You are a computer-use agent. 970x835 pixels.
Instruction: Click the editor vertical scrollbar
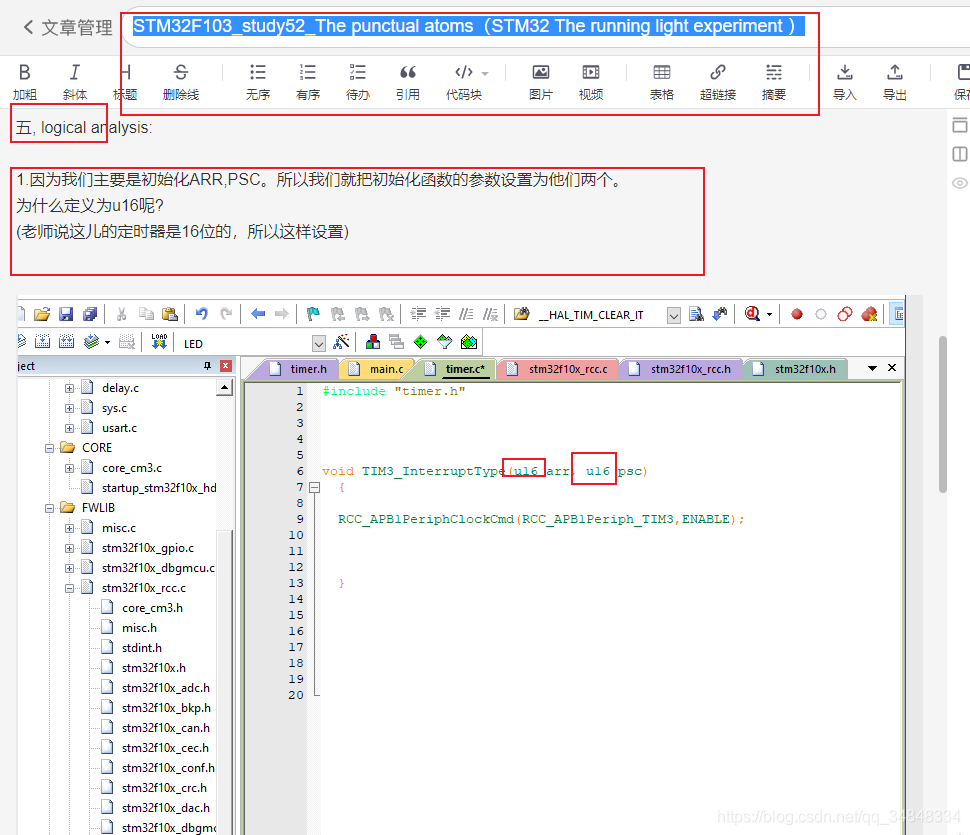click(x=943, y=414)
